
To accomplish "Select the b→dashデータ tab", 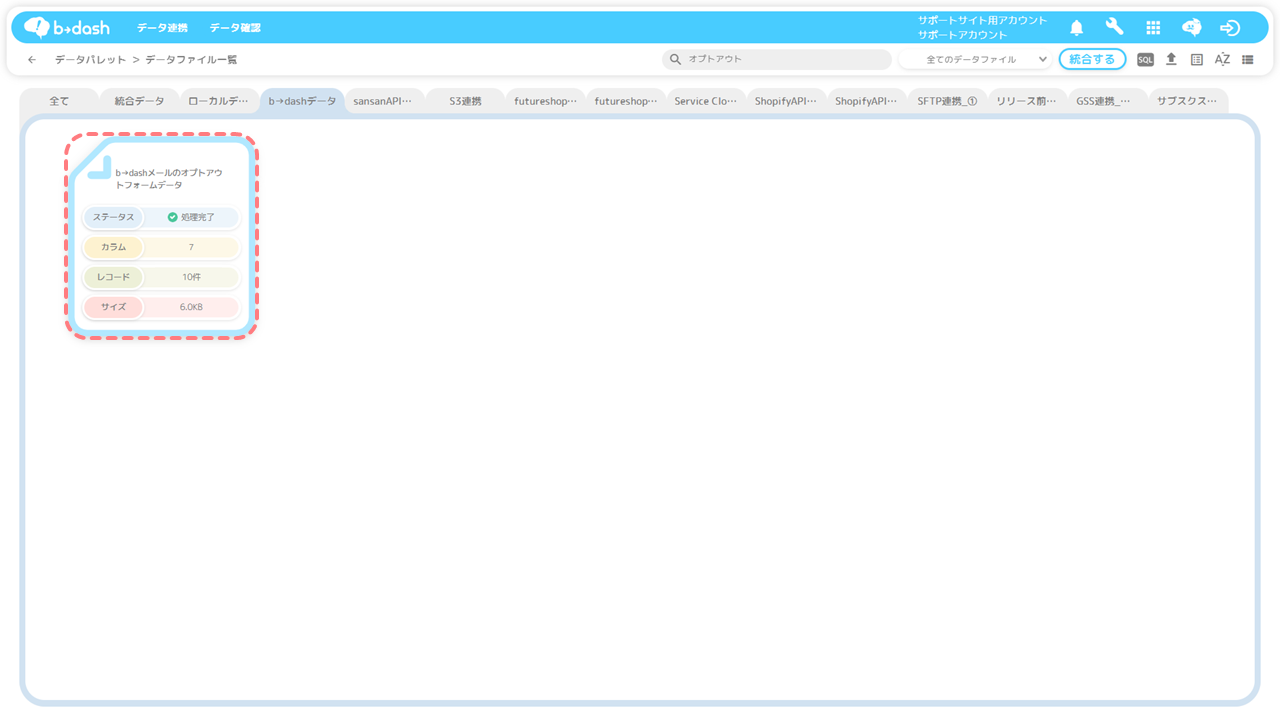I will click(302, 101).
